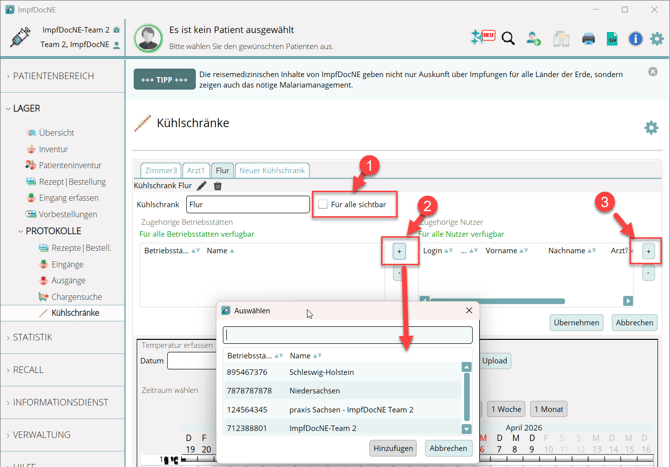Close the TIPP banner
Image resolution: width=670 pixels, height=467 pixels.
coord(652,72)
